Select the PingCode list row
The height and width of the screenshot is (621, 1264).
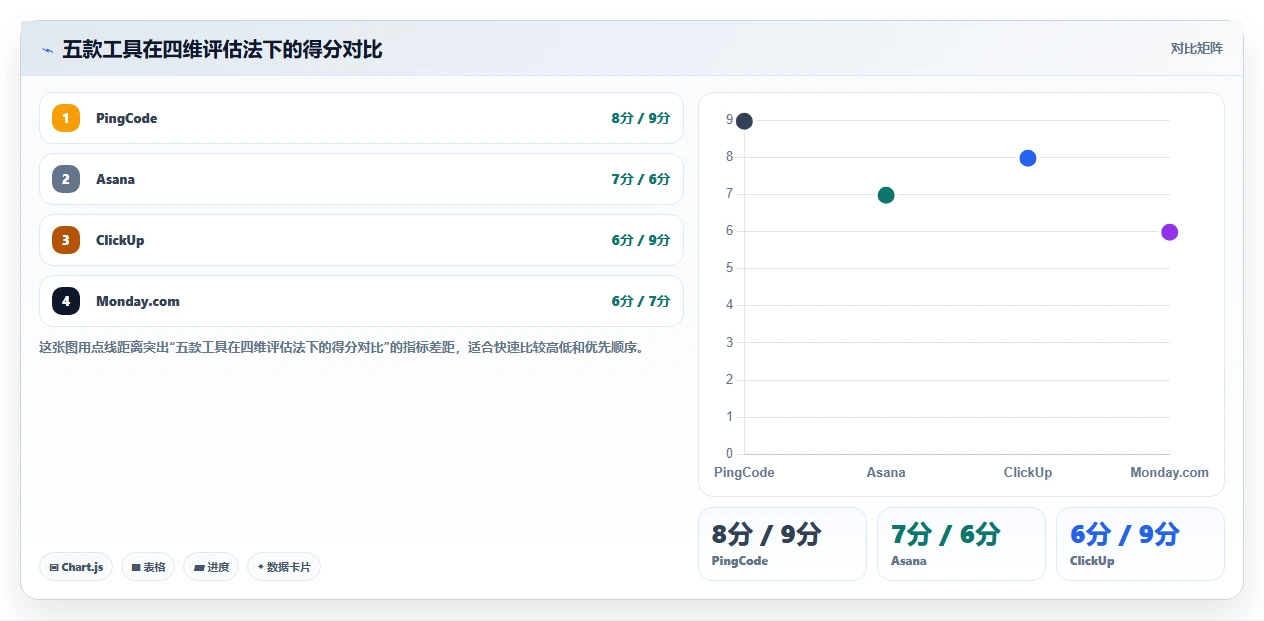[361, 118]
